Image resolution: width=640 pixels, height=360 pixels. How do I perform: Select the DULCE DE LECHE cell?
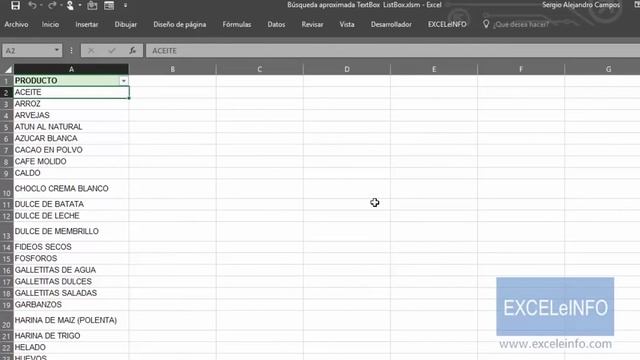tap(71, 216)
